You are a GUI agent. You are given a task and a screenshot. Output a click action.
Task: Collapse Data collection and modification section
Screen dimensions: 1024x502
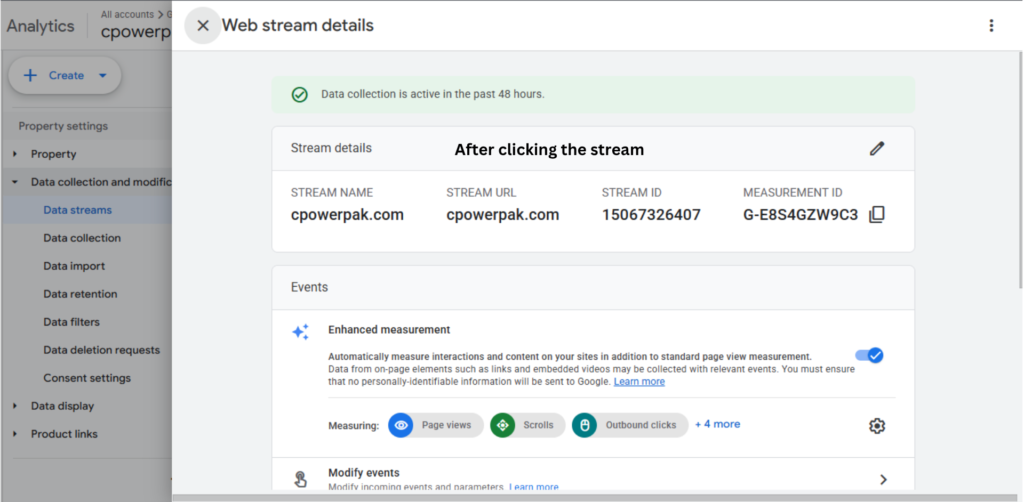15,182
